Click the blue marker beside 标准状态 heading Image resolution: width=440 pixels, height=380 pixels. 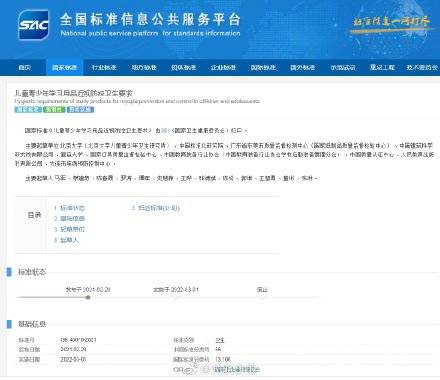tap(9, 272)
